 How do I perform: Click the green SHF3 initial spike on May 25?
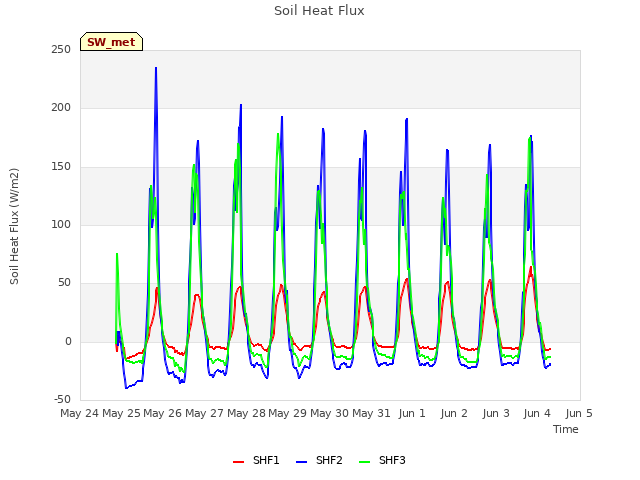tap(117, 254)
